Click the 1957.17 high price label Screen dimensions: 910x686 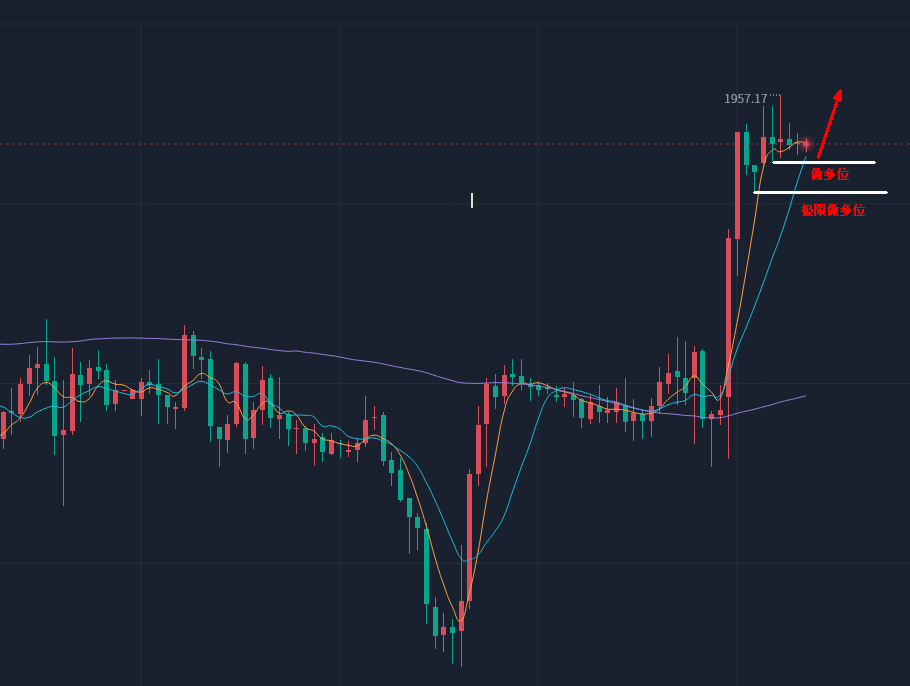[745, 99]
